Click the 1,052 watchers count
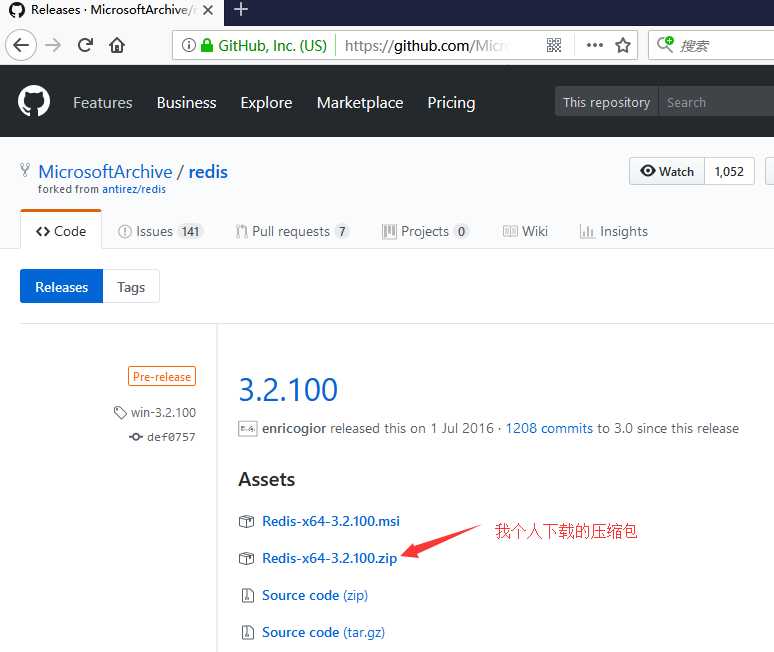774x652 pixels. point(729,171)
